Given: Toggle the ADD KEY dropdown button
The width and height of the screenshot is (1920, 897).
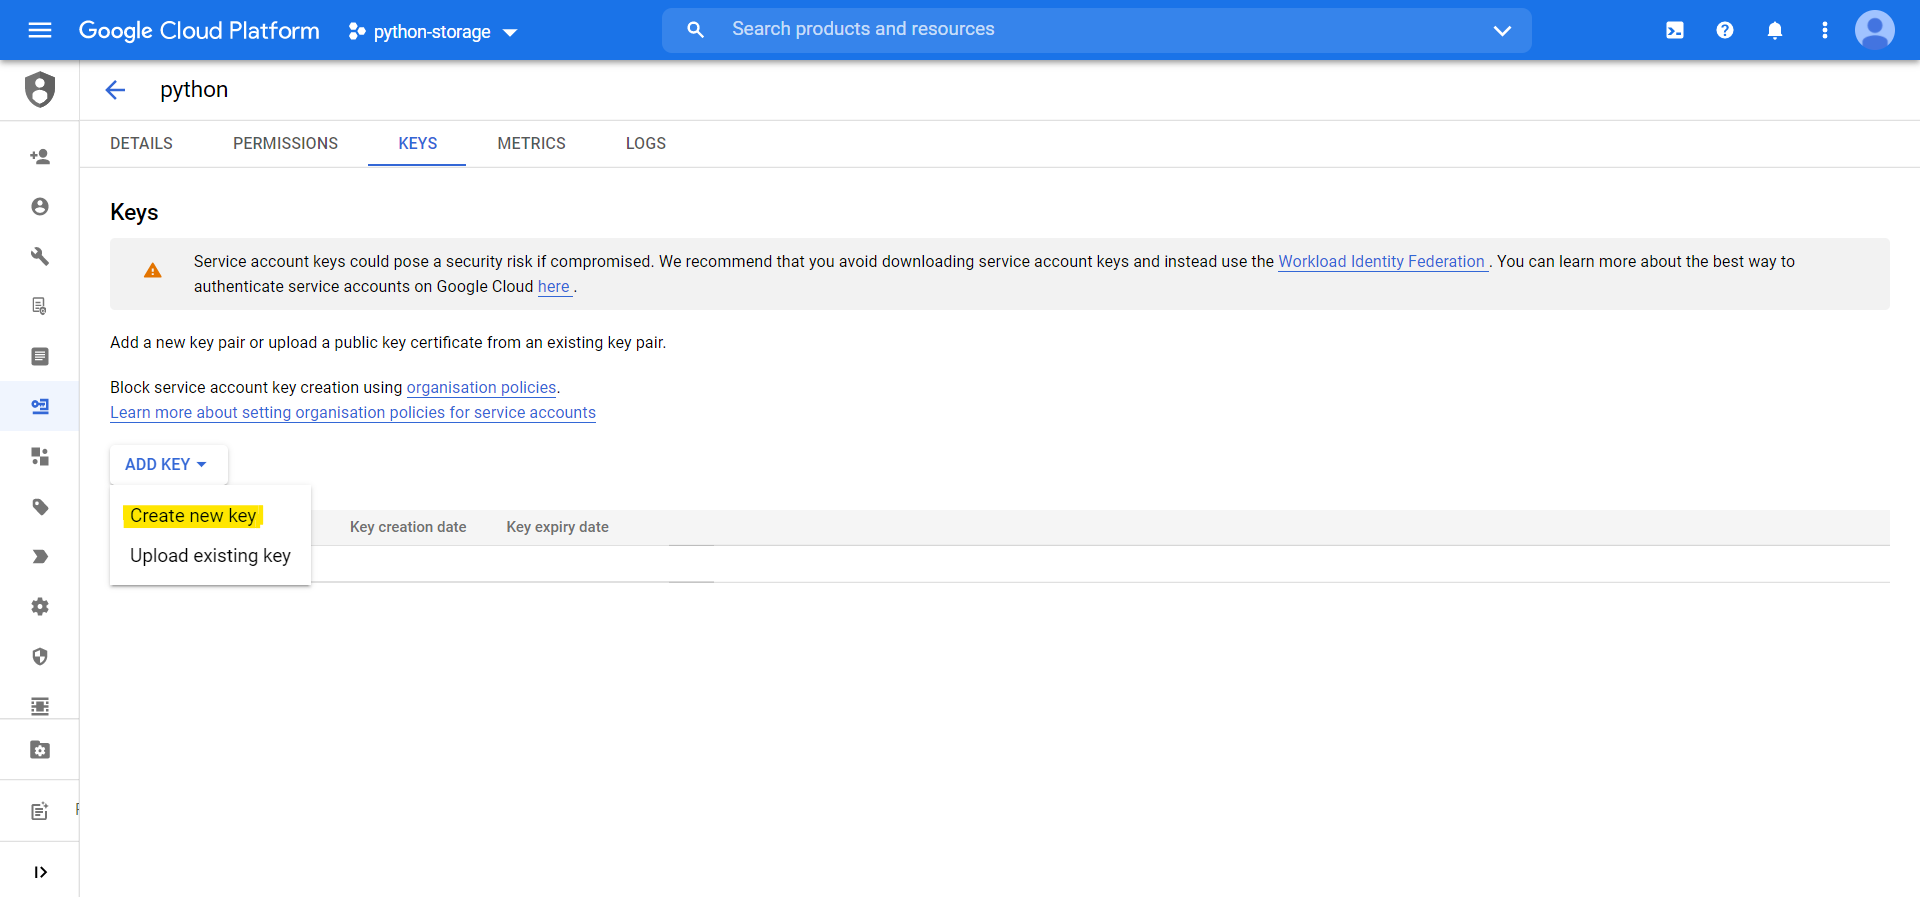Looking at the screenshot, I should coord(166,464).
